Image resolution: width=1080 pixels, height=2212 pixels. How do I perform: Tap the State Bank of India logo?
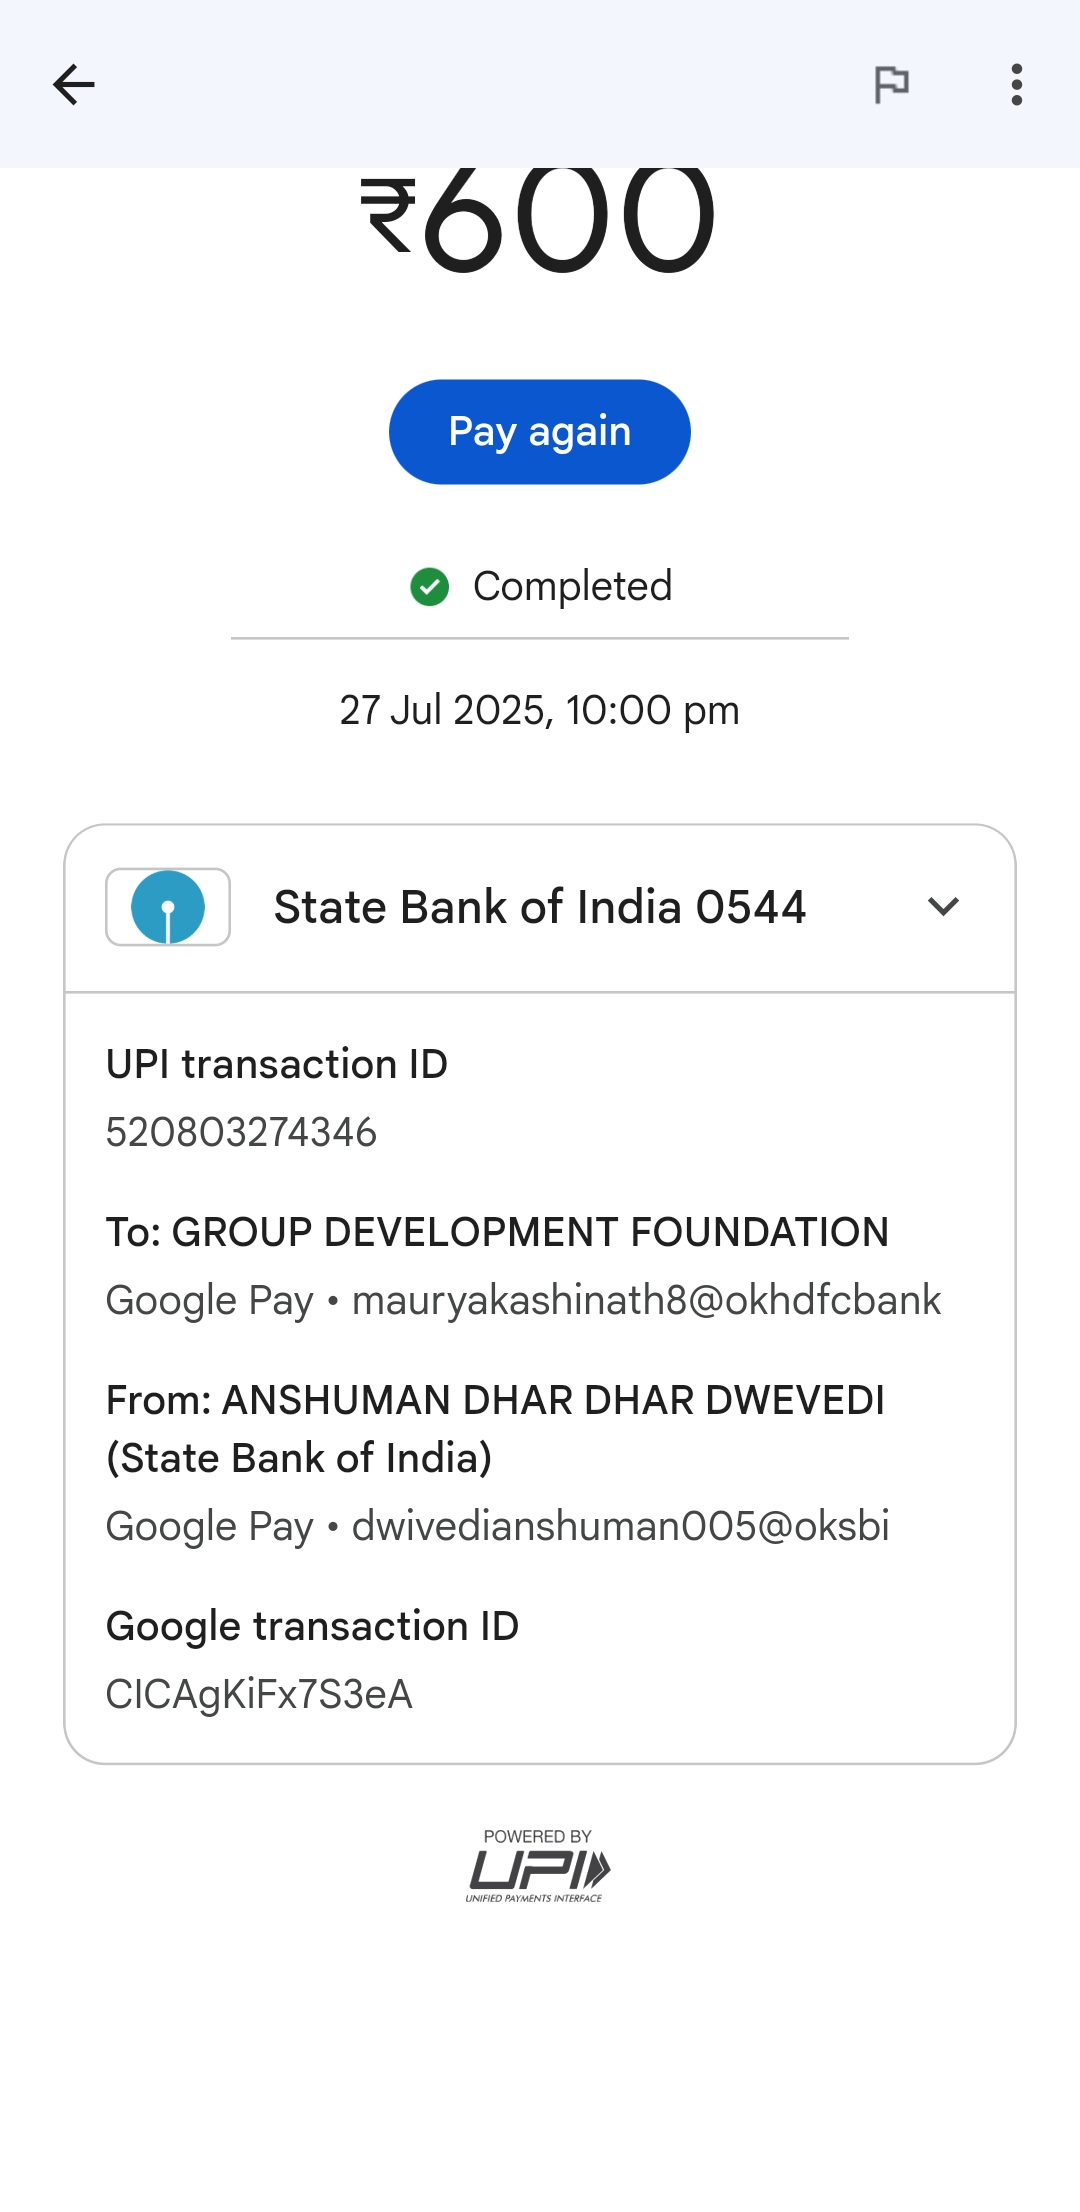pyautogui.click(x=168, y=907)
